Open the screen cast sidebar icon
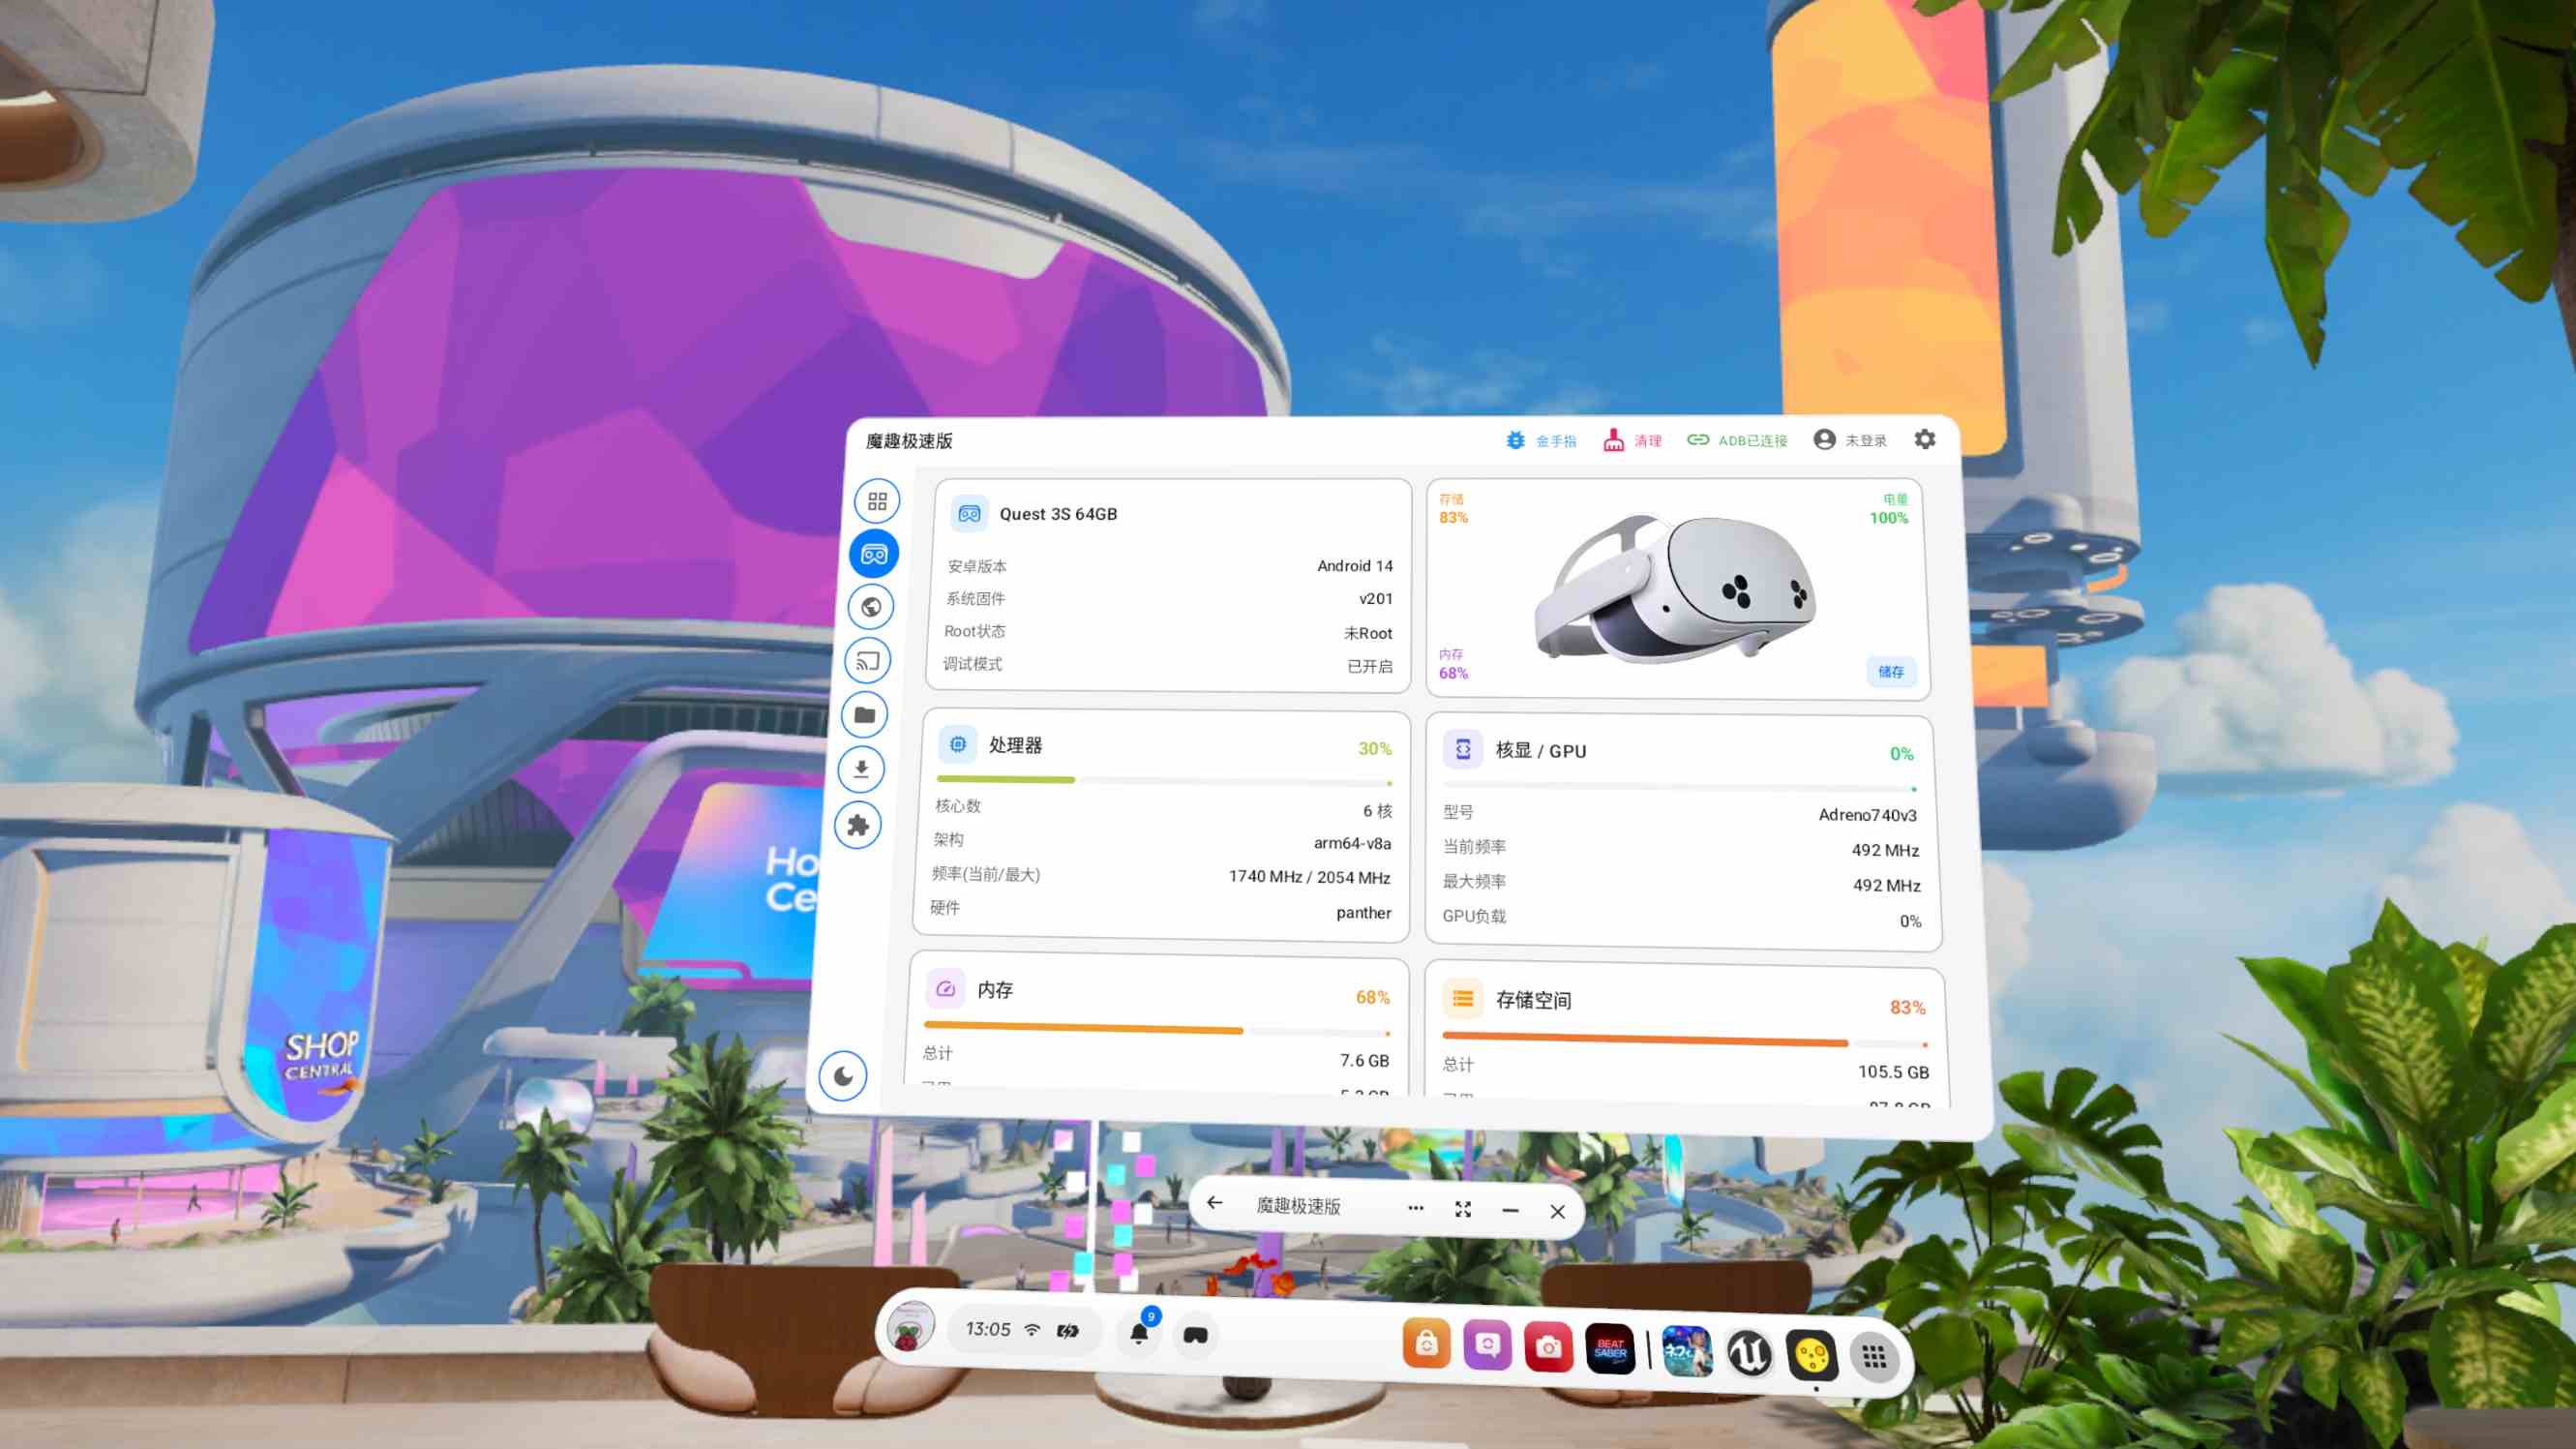2576x1449 pixels. [x=867, y=661]
